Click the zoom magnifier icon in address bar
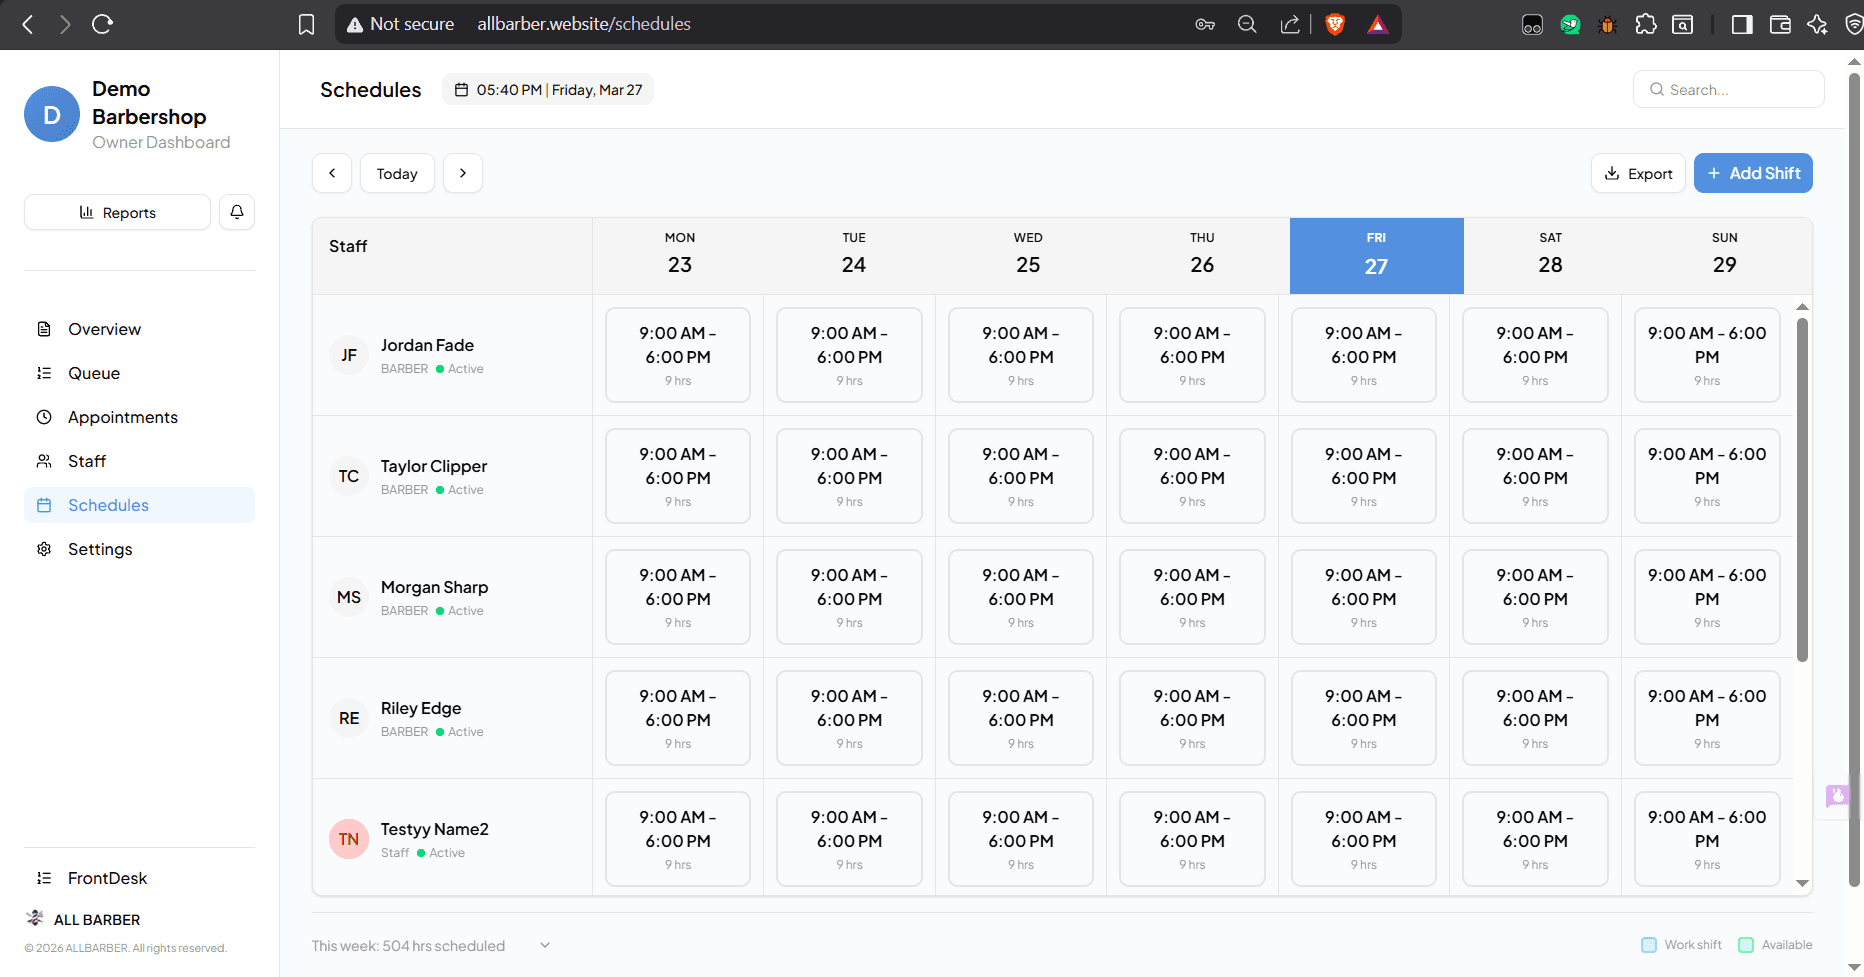This screenshot has width=1864, height=977. coord(1247,24)
